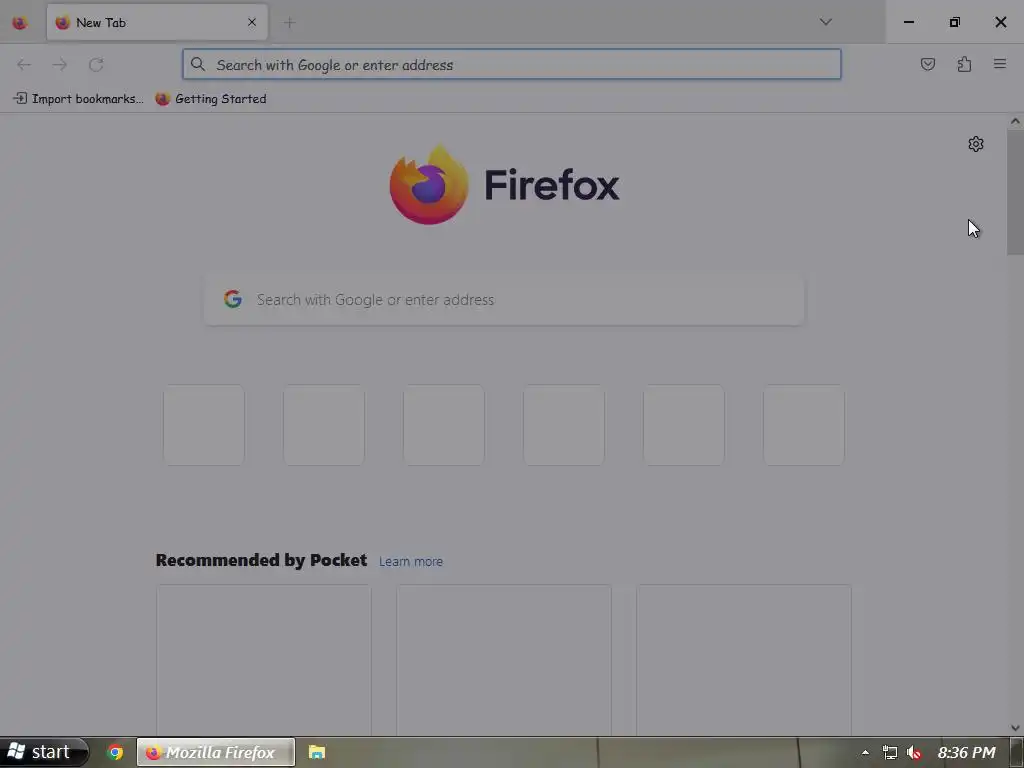Viewport: 1024px width, 768px height.
Task: Focus the address bar field
Action: (511, 64)
